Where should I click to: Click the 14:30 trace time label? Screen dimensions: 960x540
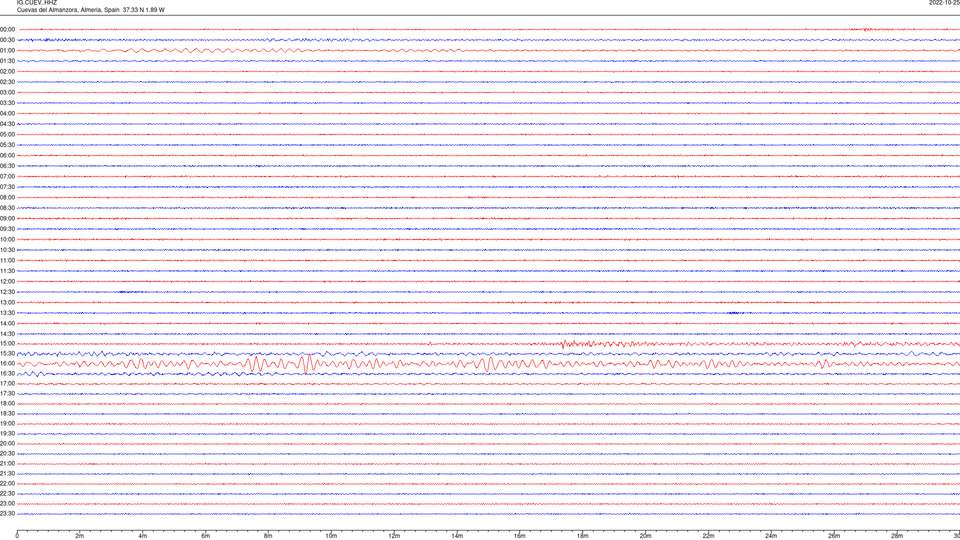click(x=7, y=334)
